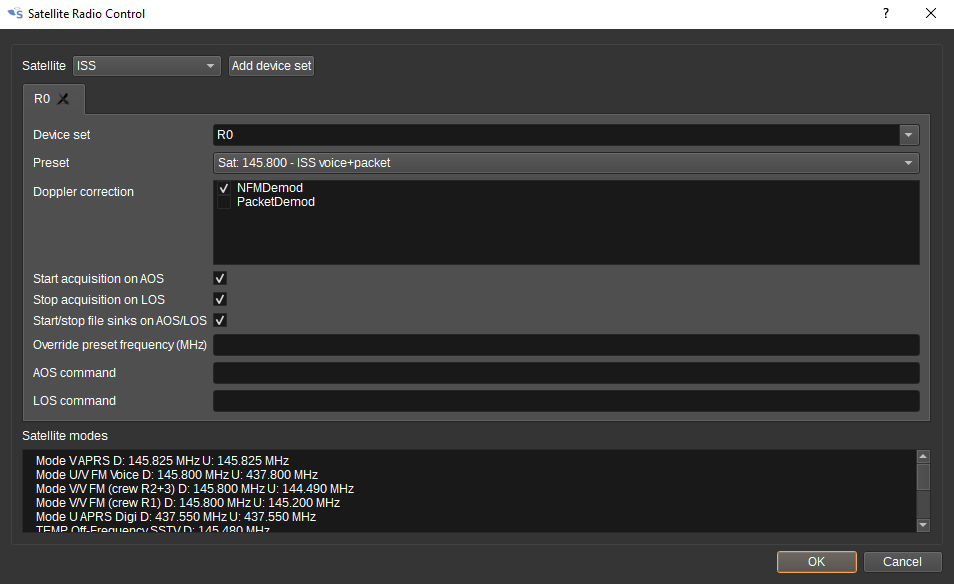Open the Preset combo box
The image size is (954, 584).
pyautogui.click(x=566, y=163)
